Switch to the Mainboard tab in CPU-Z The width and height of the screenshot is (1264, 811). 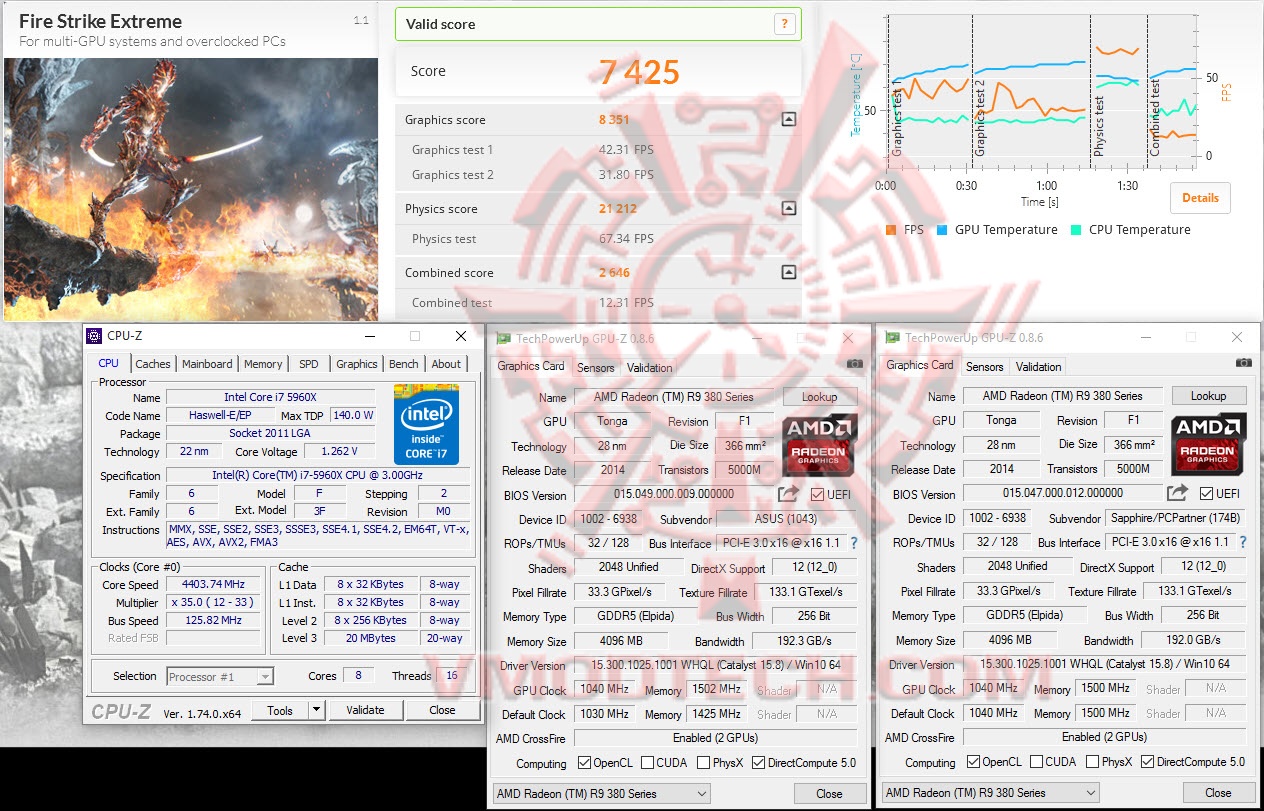207,364
